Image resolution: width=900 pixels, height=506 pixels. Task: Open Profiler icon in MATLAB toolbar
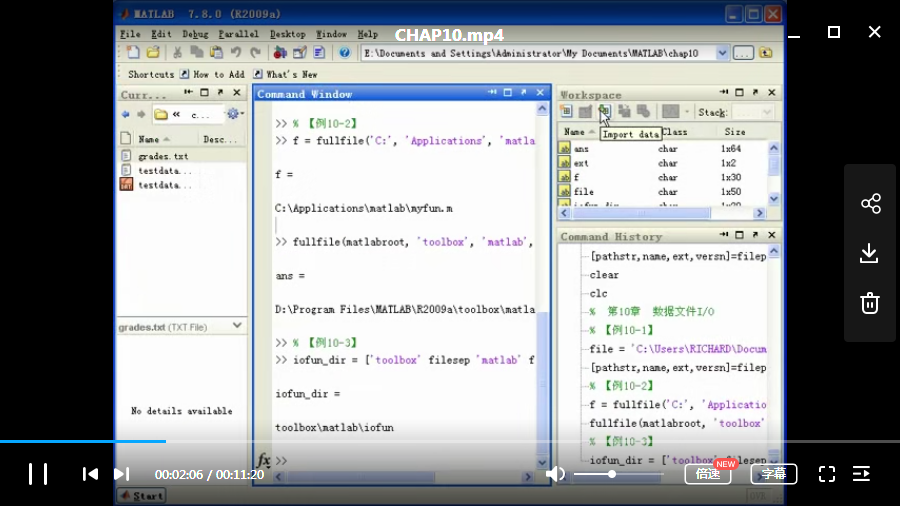[x=319, y=53]
